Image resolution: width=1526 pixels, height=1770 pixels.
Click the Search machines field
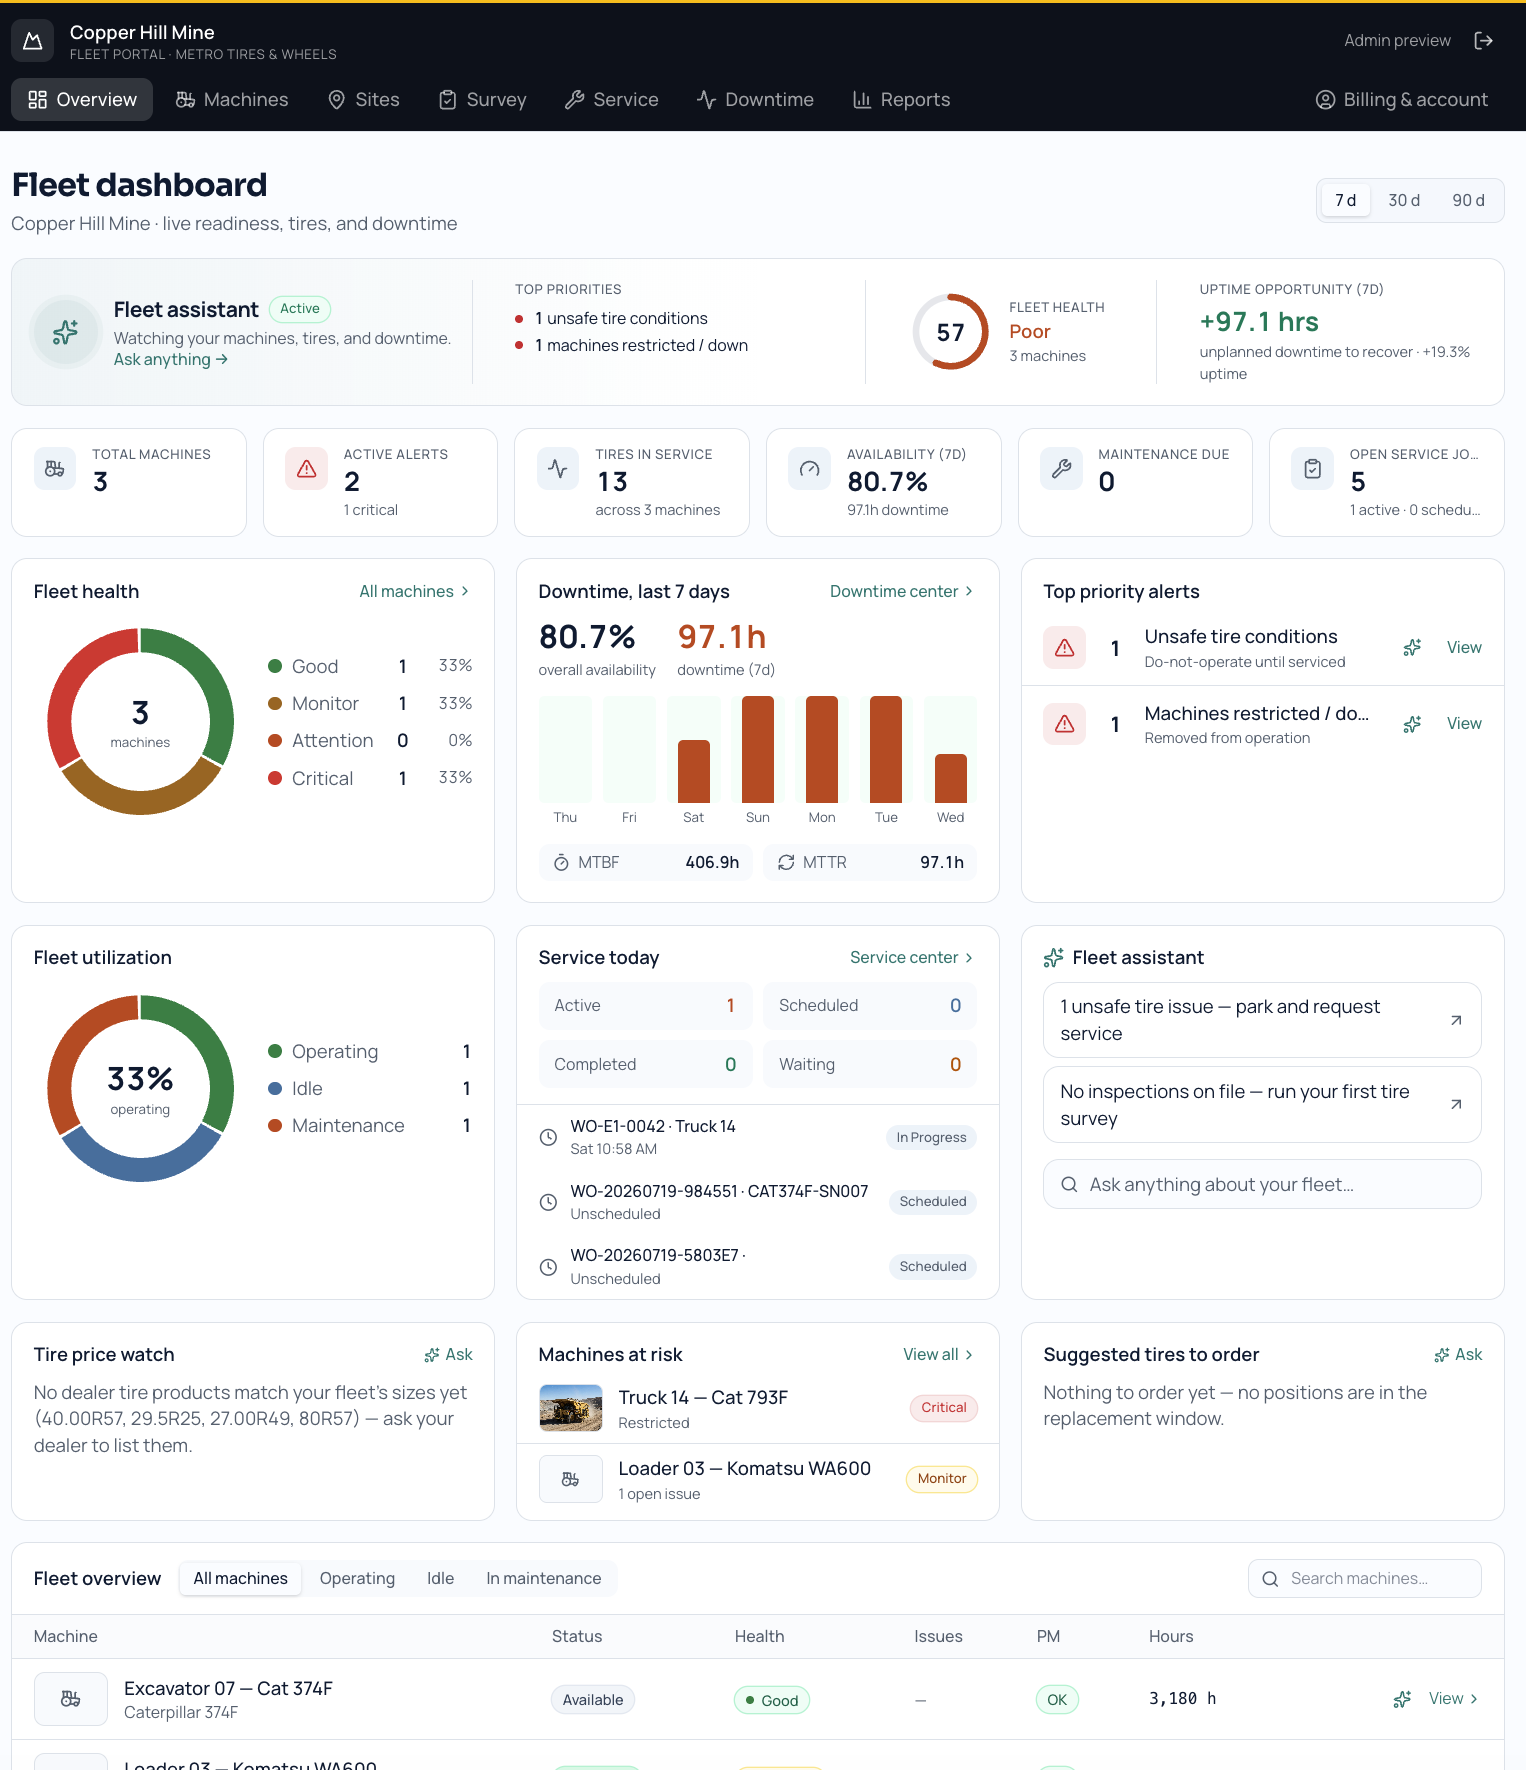click(x=1365, y=1579)
